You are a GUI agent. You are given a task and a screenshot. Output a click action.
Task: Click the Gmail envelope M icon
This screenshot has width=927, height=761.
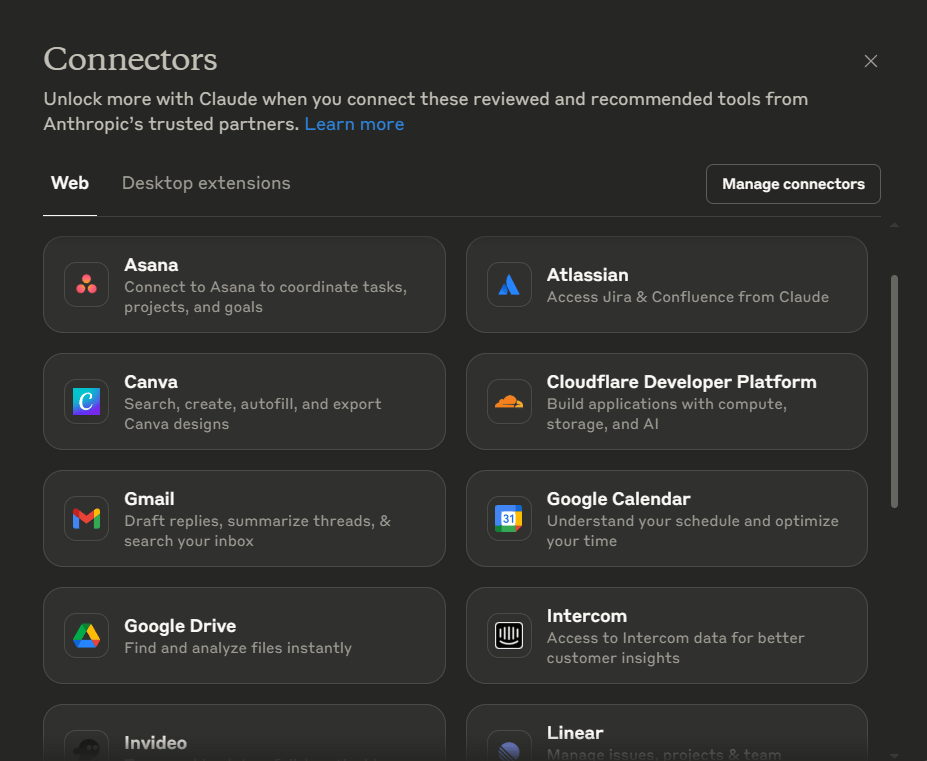point(86,519)
